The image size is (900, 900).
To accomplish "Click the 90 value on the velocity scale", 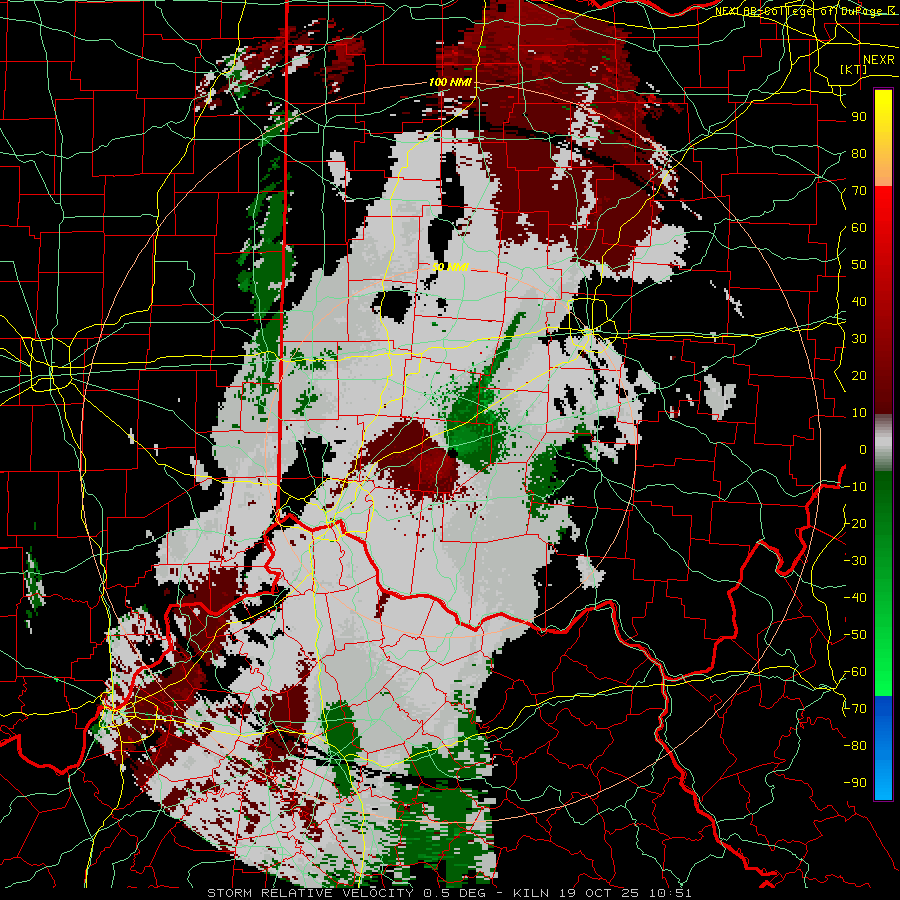I will (x=859, y=117).
